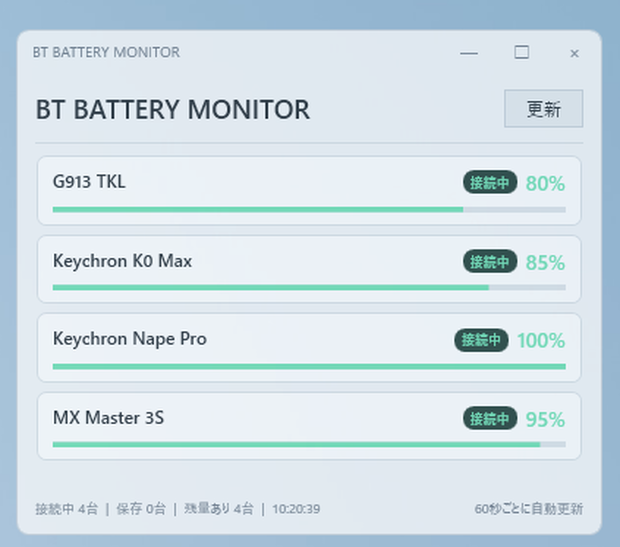Click the MX Master 3S battery bar
Image resolution: width=620 pixels, height=547 pixels.
click(x=309, y=445)
